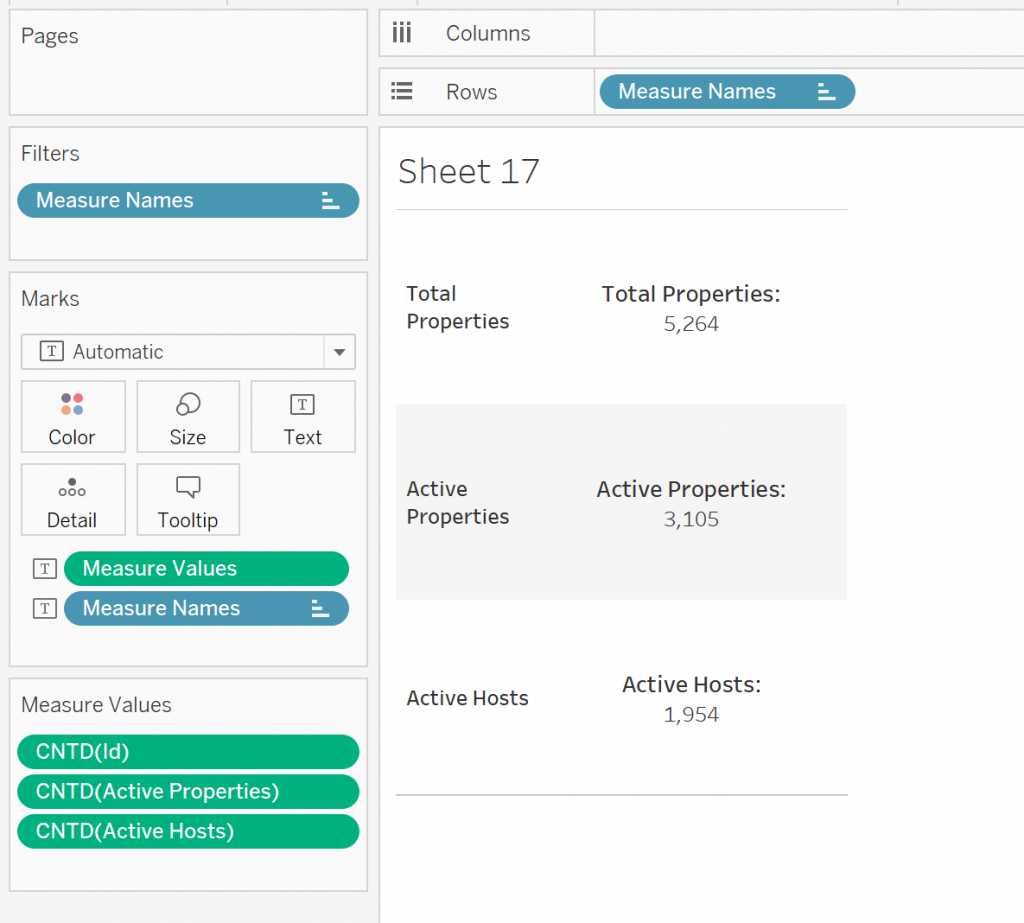This screenshot has width=1024, height=923.
Task: Open the Size marks card
Action: 188,417
